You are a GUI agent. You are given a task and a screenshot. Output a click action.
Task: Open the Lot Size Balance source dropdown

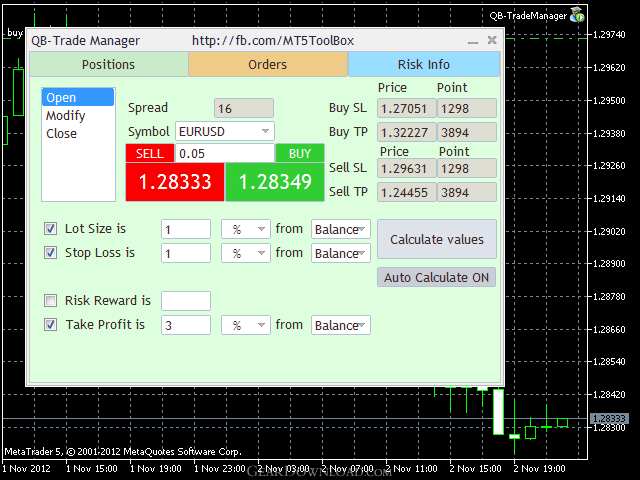(341, 229)
